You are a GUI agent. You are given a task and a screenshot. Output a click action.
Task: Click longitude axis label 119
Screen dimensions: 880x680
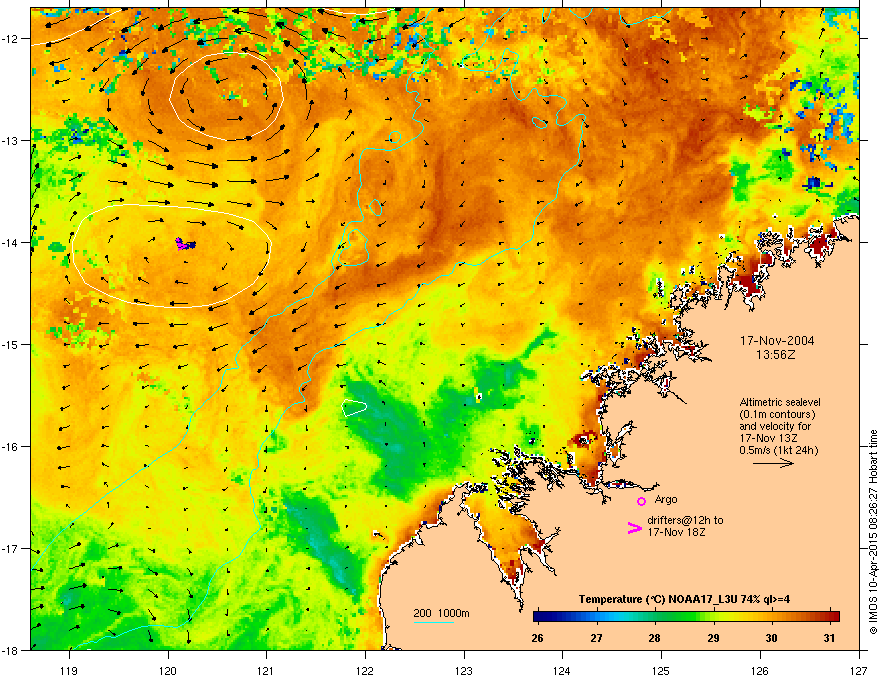69,670
